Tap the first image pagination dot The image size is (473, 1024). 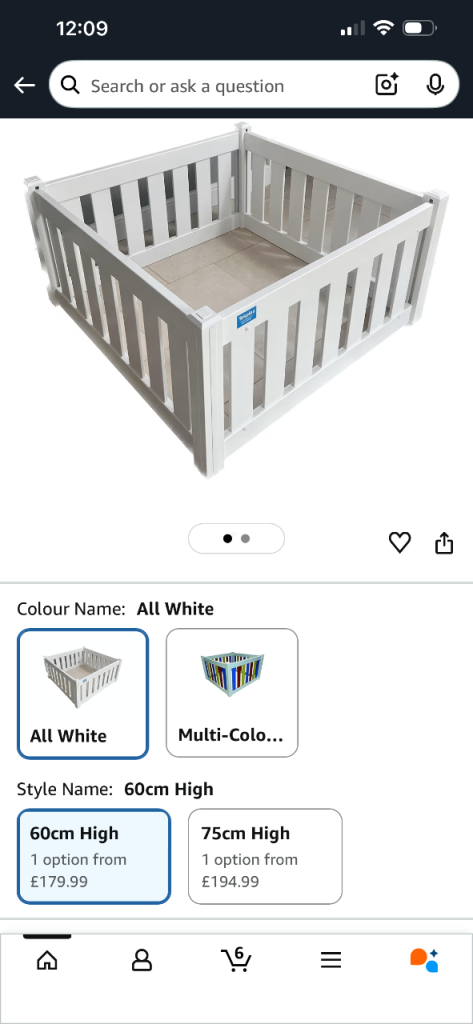[227, 539]
